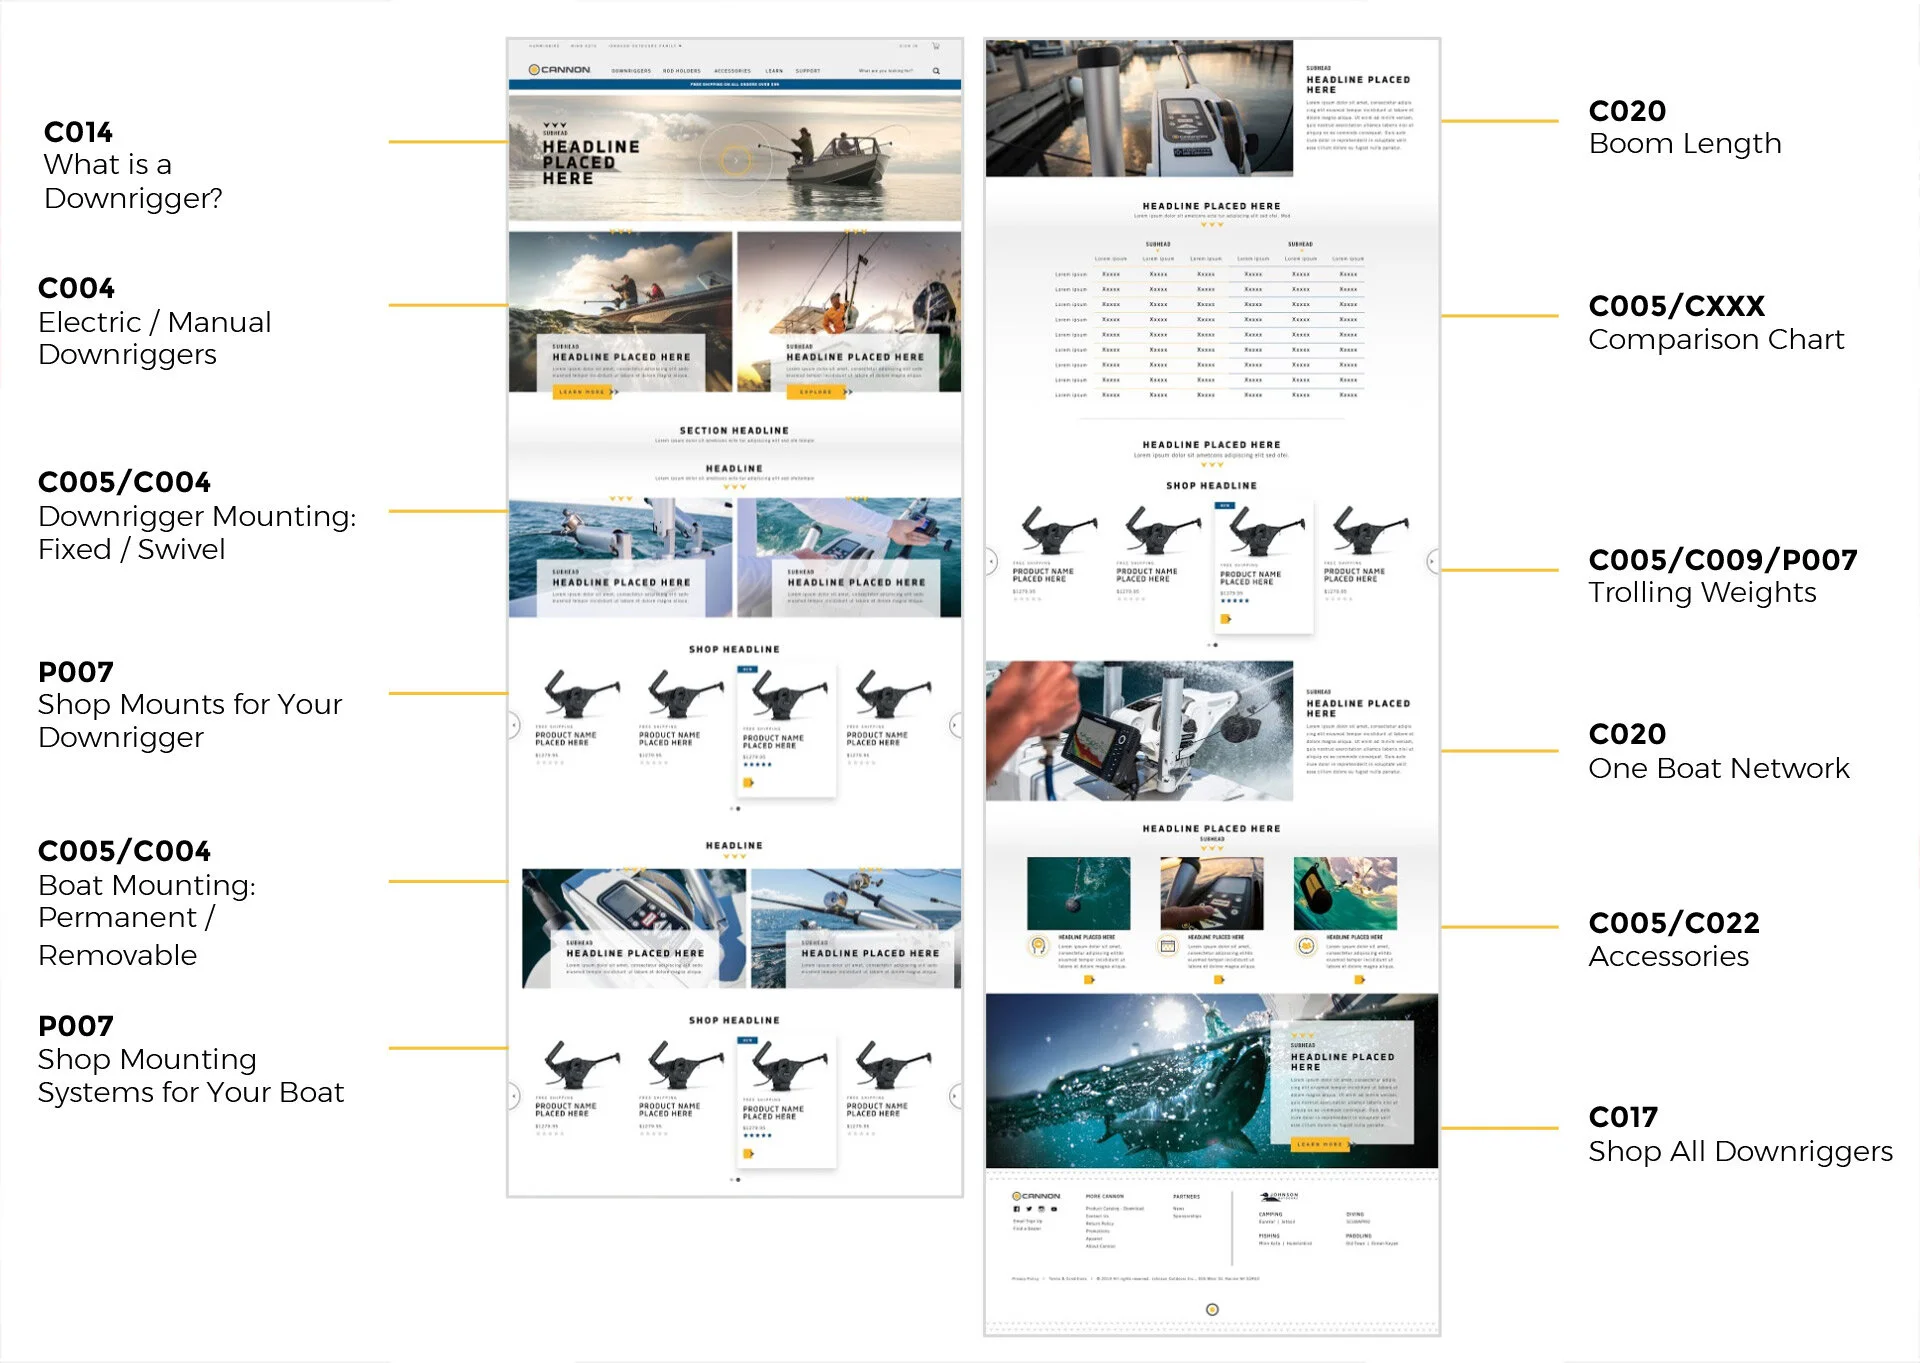Click the EXPLORE button on the right banner
1920x1363 pixels.
pos(818,392)
